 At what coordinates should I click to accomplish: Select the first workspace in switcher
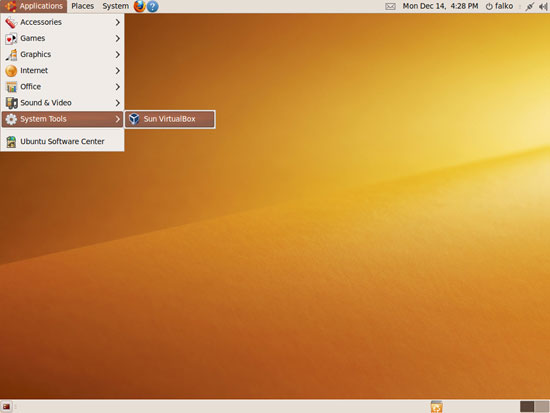[x=527, y=407]
